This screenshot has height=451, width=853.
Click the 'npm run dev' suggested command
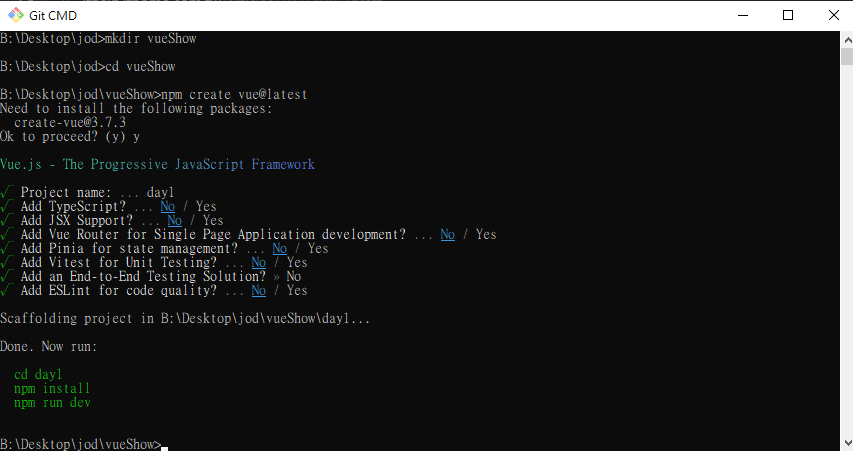[52, 403]
